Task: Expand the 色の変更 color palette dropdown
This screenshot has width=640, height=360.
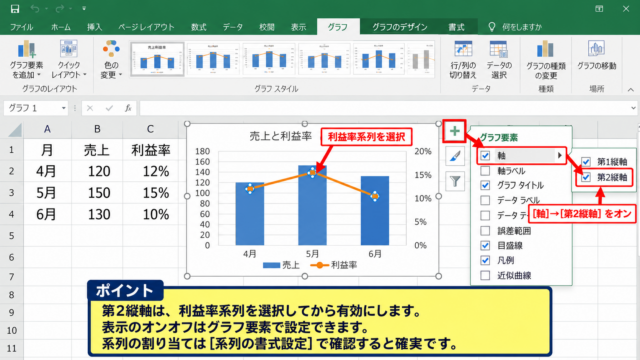Action: pyautogui.click(x=111, y=60)
